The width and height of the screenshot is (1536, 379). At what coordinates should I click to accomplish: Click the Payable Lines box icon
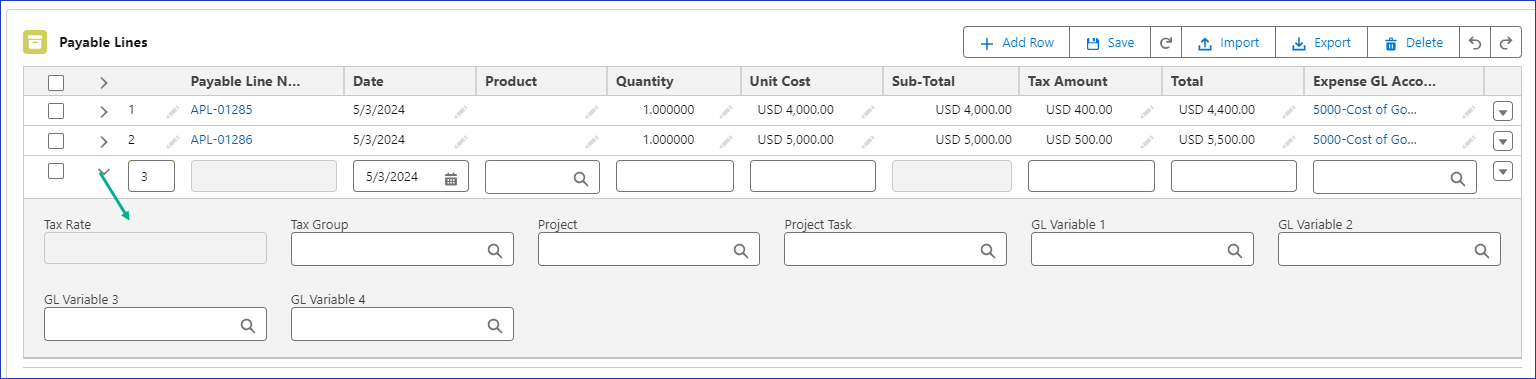pos(35,42)
